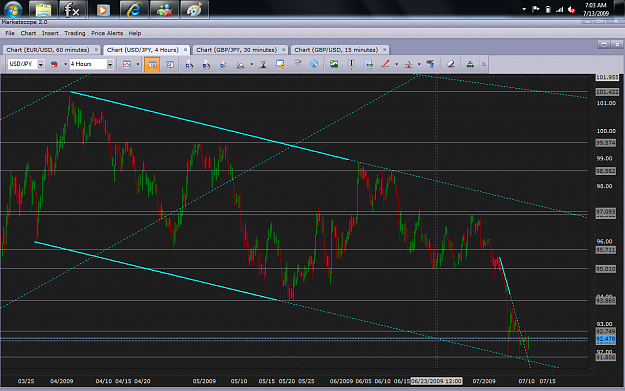
Task: Click the 98.562 price level label
Action: click(605, 171)
